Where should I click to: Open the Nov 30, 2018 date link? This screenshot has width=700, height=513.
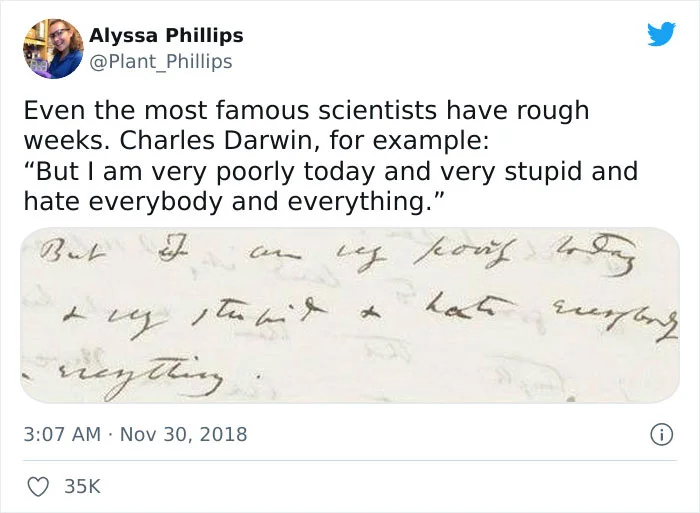183,434
